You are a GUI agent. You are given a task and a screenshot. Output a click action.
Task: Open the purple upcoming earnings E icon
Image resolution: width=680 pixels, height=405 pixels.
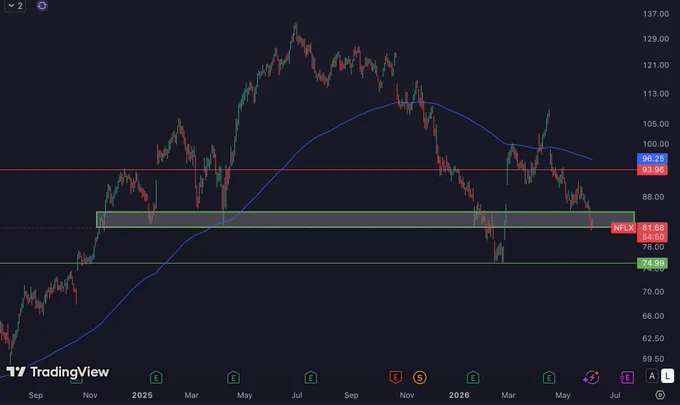point(627,378)
